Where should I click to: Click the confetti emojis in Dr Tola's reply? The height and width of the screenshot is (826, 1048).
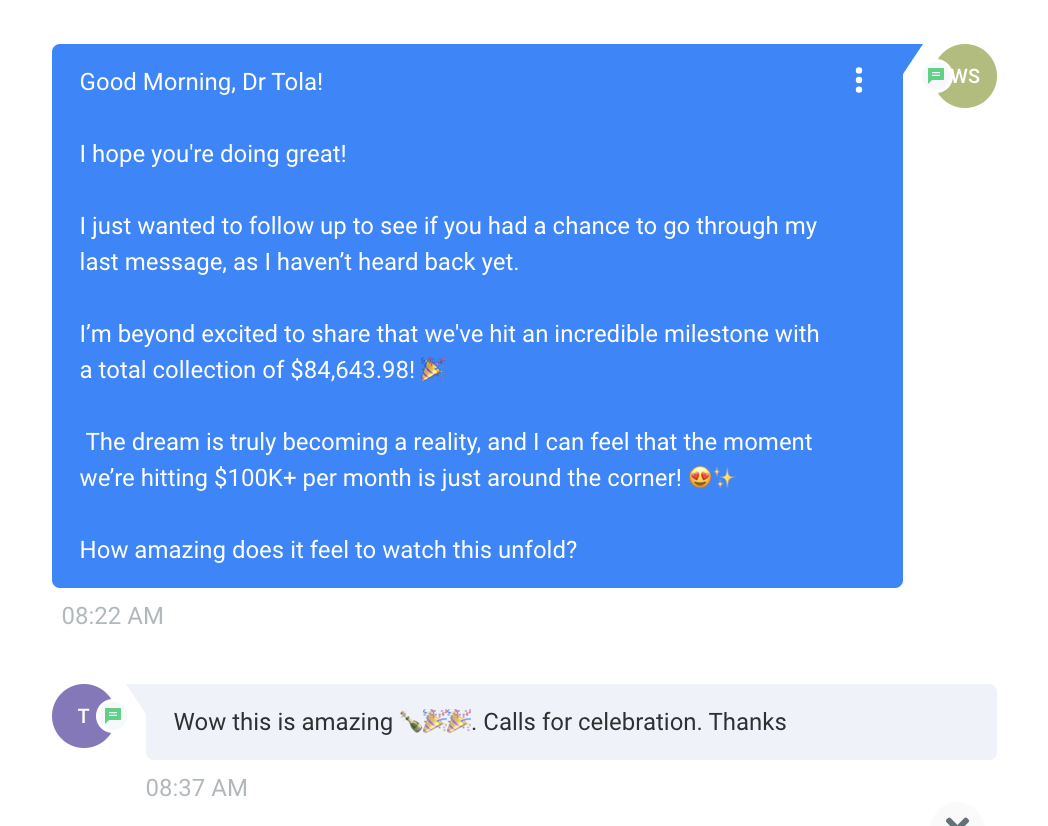coord(447,722)
